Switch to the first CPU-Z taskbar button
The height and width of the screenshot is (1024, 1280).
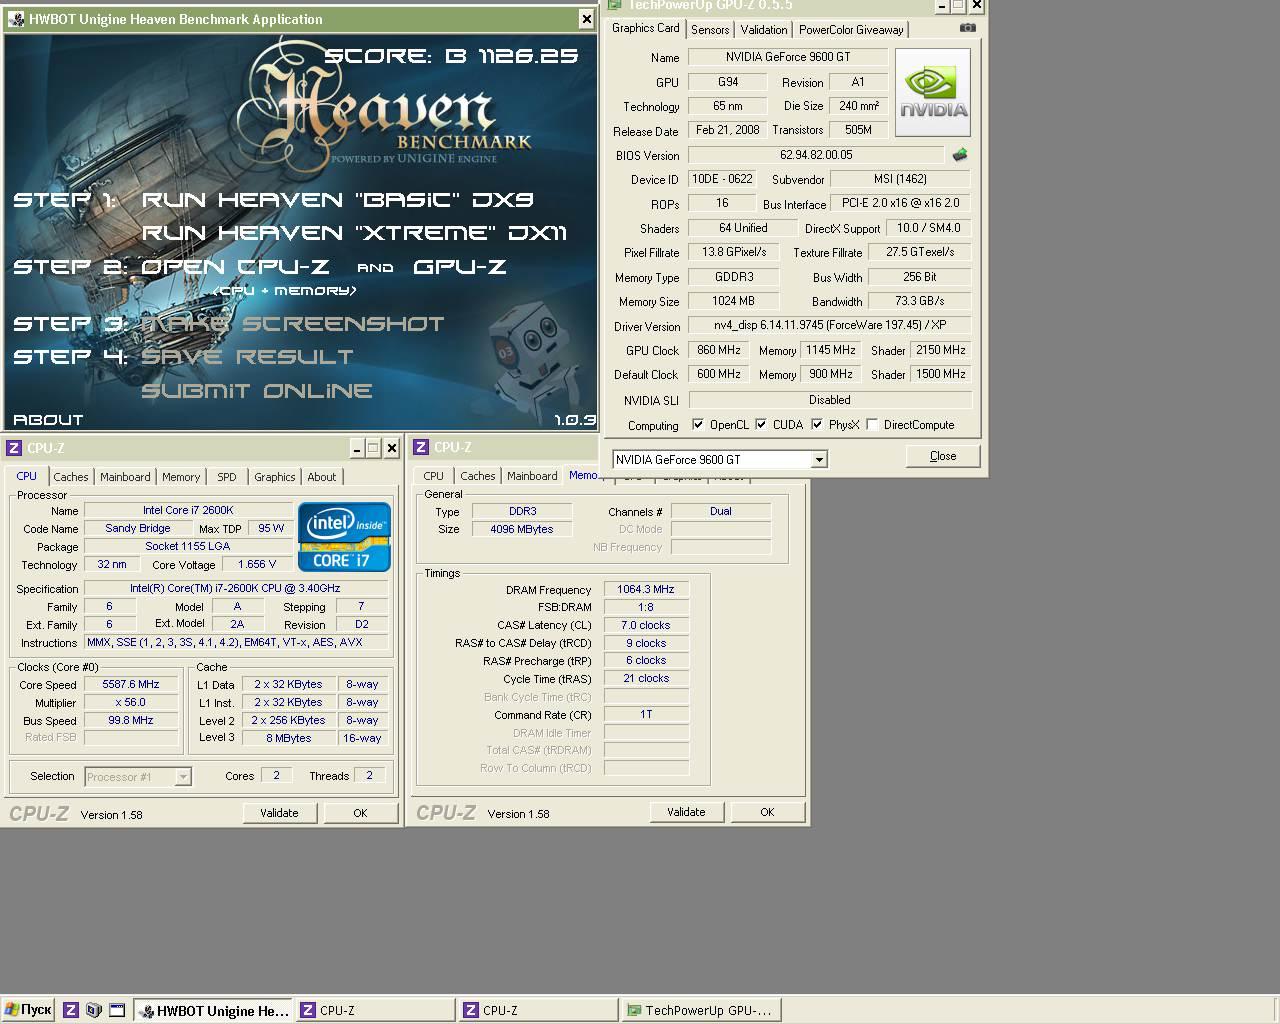(x=376, y=1010)
